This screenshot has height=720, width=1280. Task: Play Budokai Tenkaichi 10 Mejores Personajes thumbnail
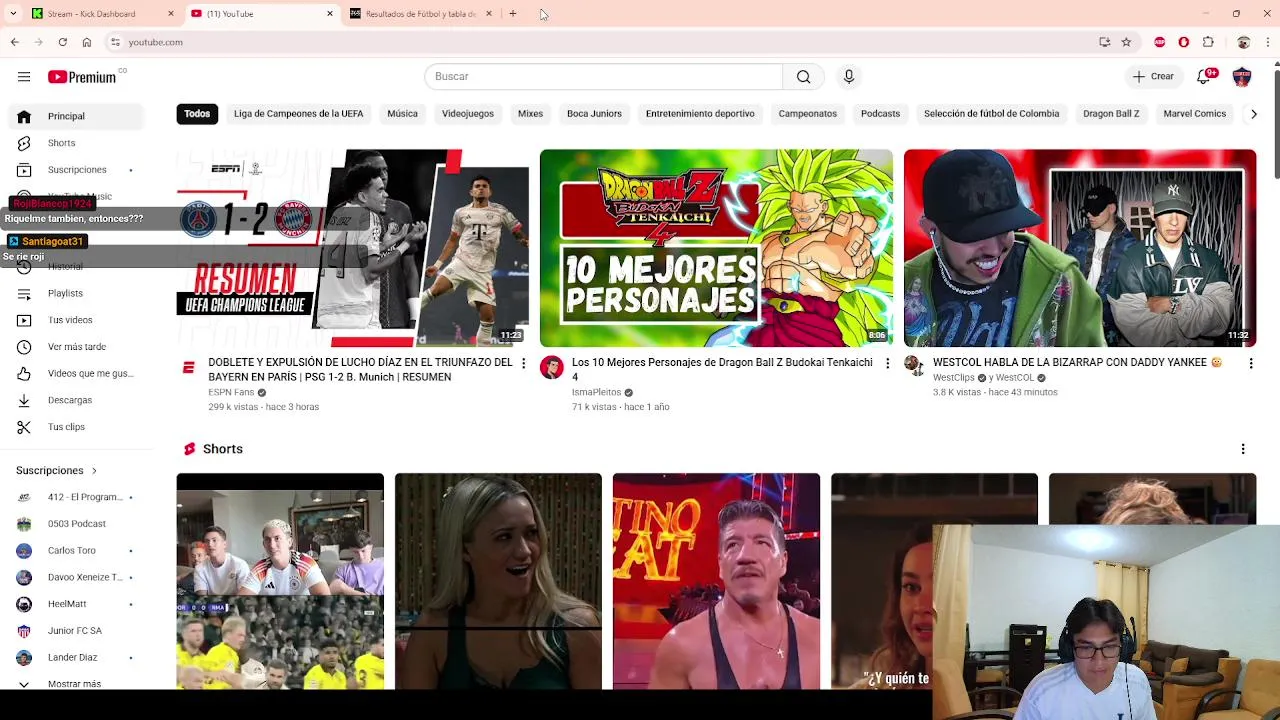(x=716, y=248)
